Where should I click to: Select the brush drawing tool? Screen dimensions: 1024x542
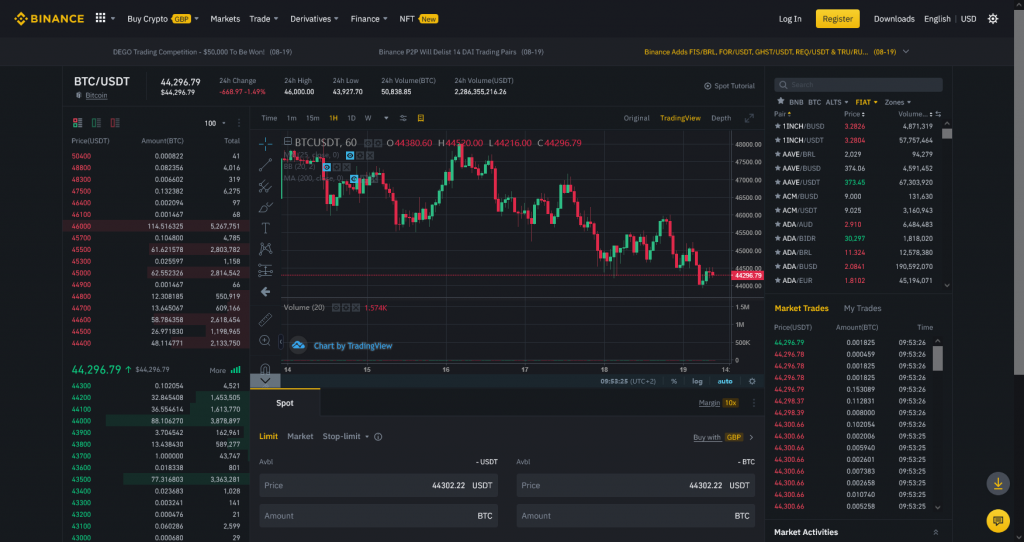pyautogui.click(x=265, y=208)
